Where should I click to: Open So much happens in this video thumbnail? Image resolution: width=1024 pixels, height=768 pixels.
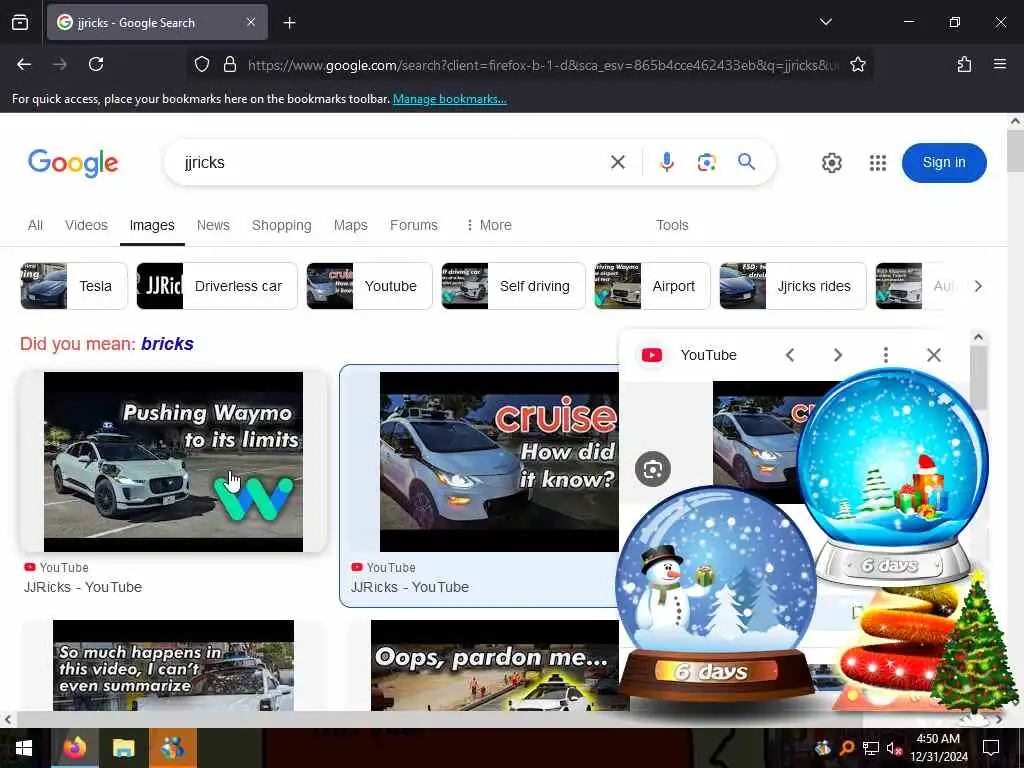pyautogui.click(x=173, y=665)
